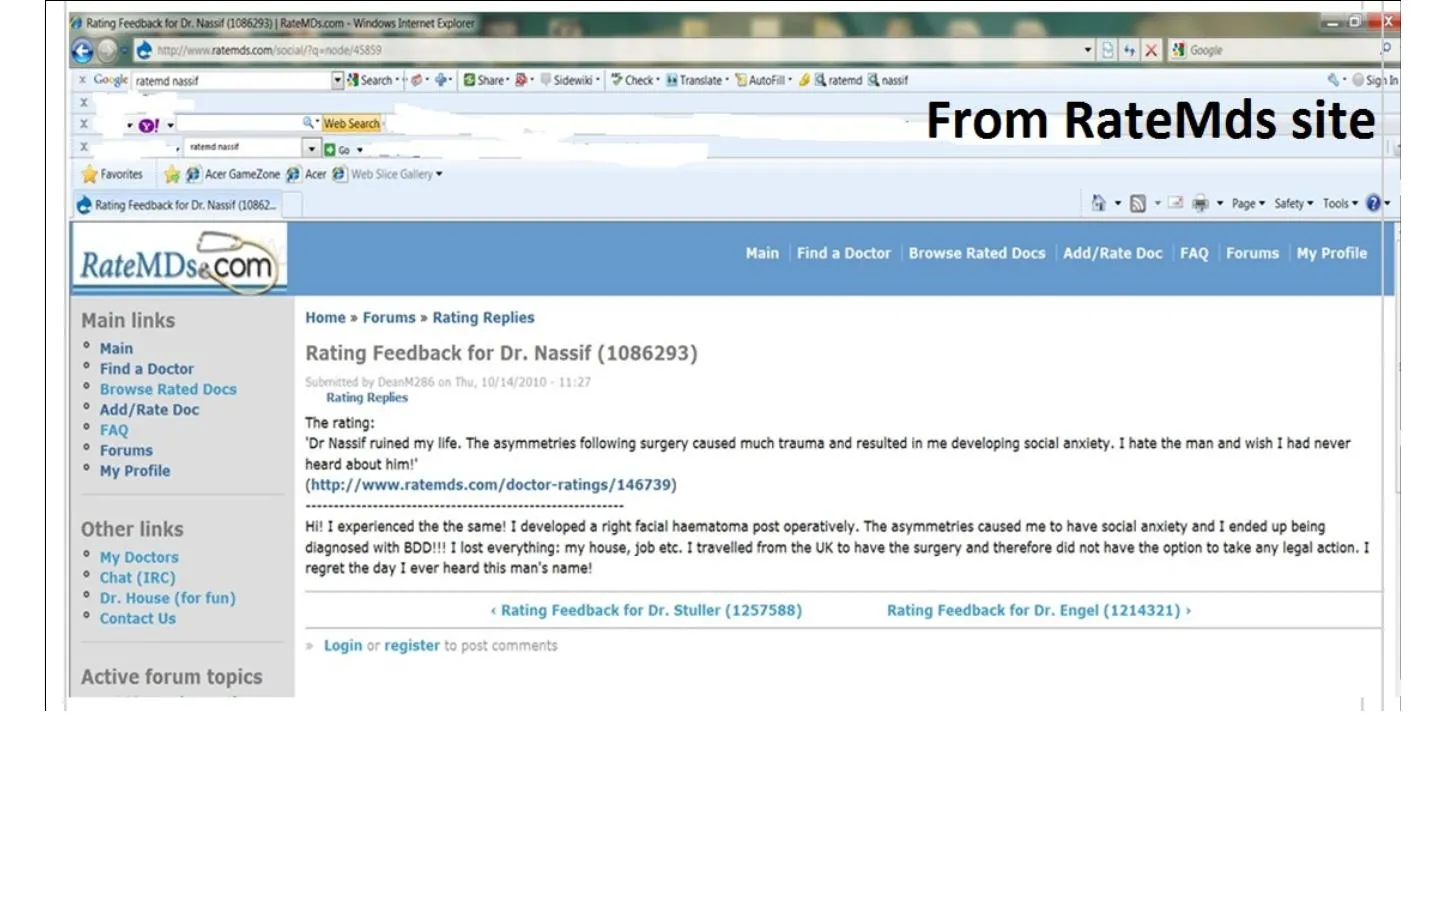Click the browser Back arrow button
Screen dimensions: 1440x900
[82, 51]
